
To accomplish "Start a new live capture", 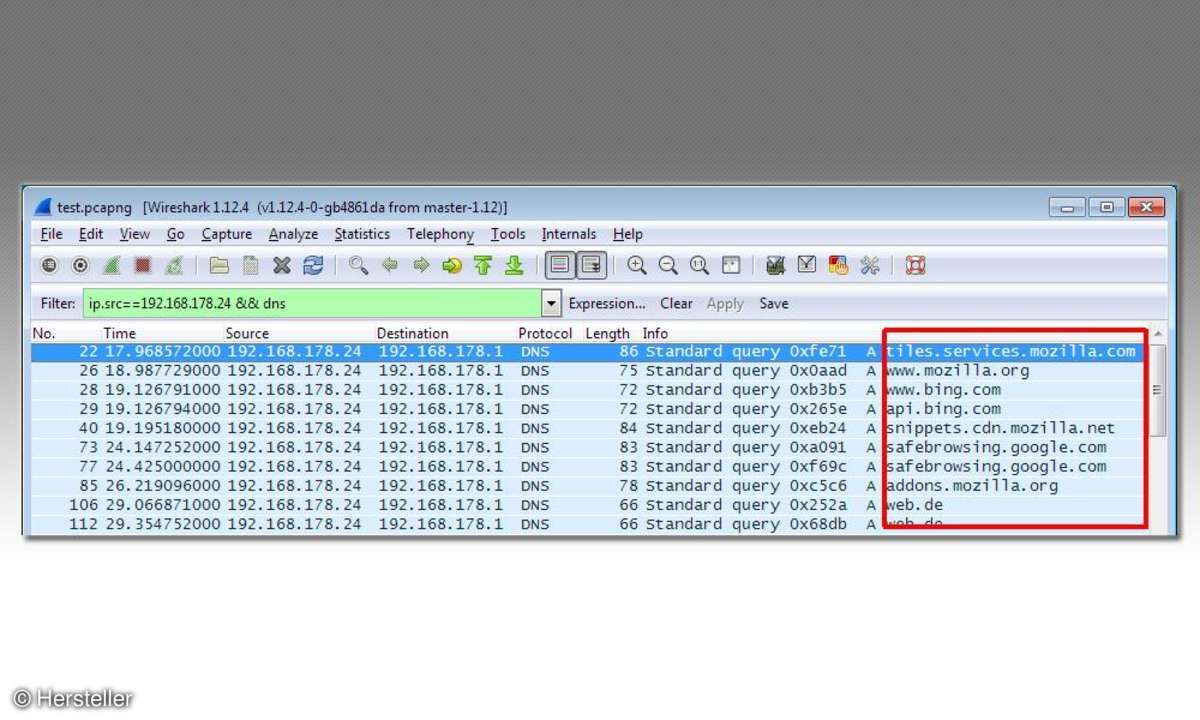I will pyautogui.click(x=112, y=265).
